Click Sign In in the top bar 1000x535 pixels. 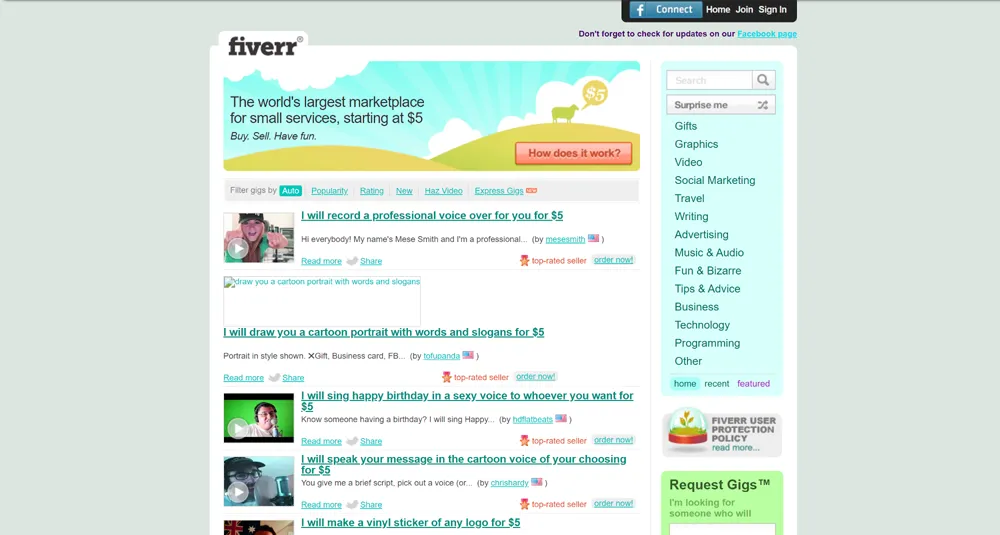tap(772, 10)
